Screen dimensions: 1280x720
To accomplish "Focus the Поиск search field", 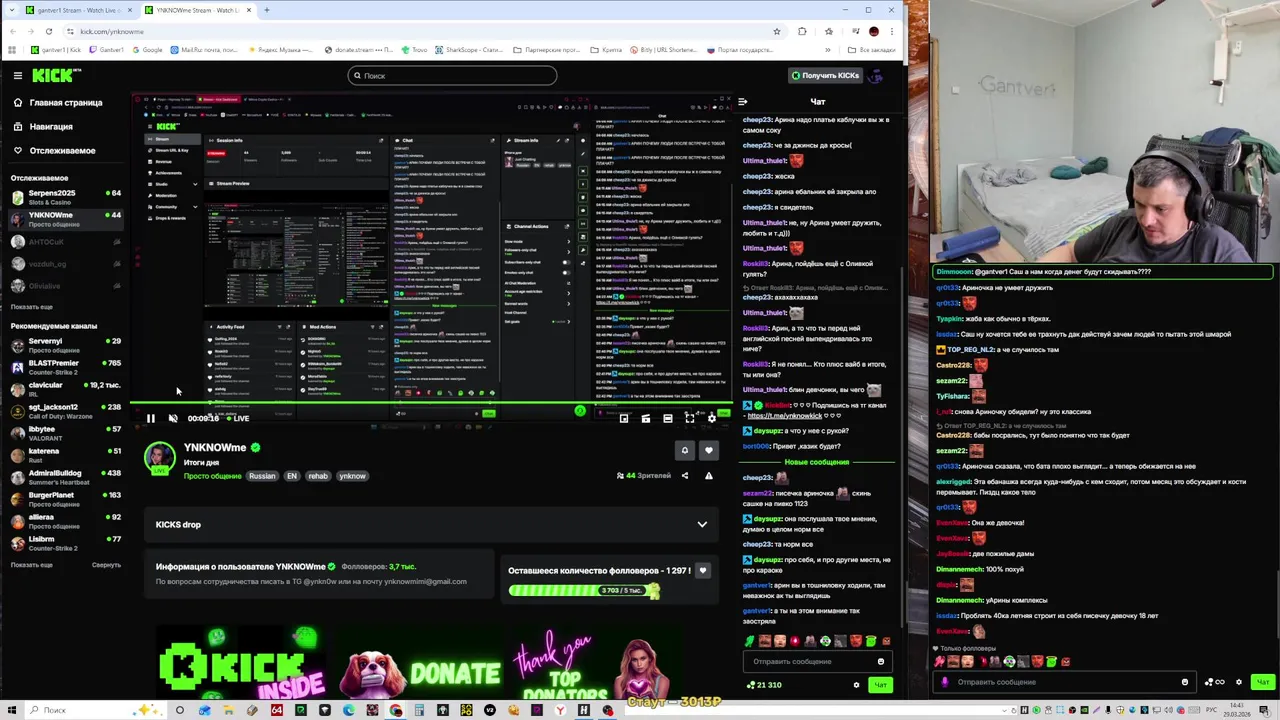I will (452, 75).
